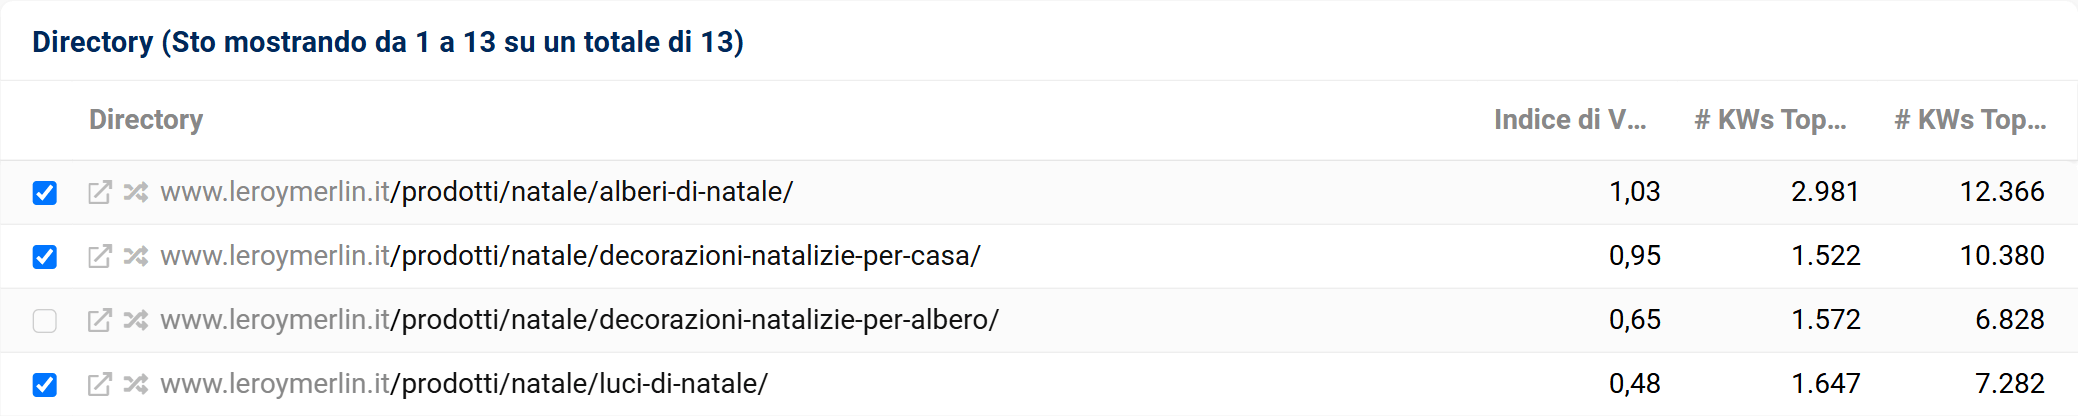Open the decorazioni-natalizie-per-casa directory link
2078x416 pixels.
[570, 256]
